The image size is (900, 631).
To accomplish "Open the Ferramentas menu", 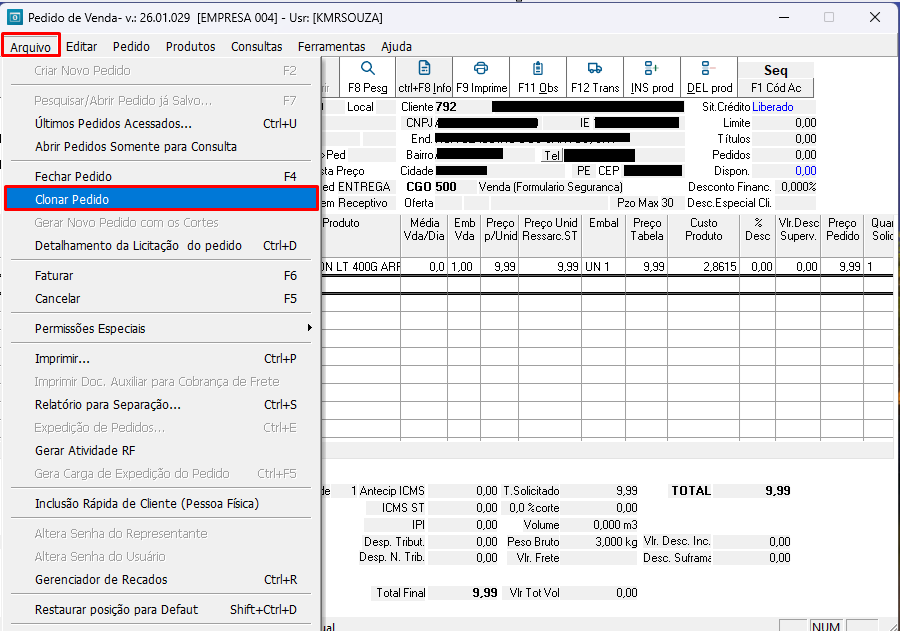I will (331, 47).
